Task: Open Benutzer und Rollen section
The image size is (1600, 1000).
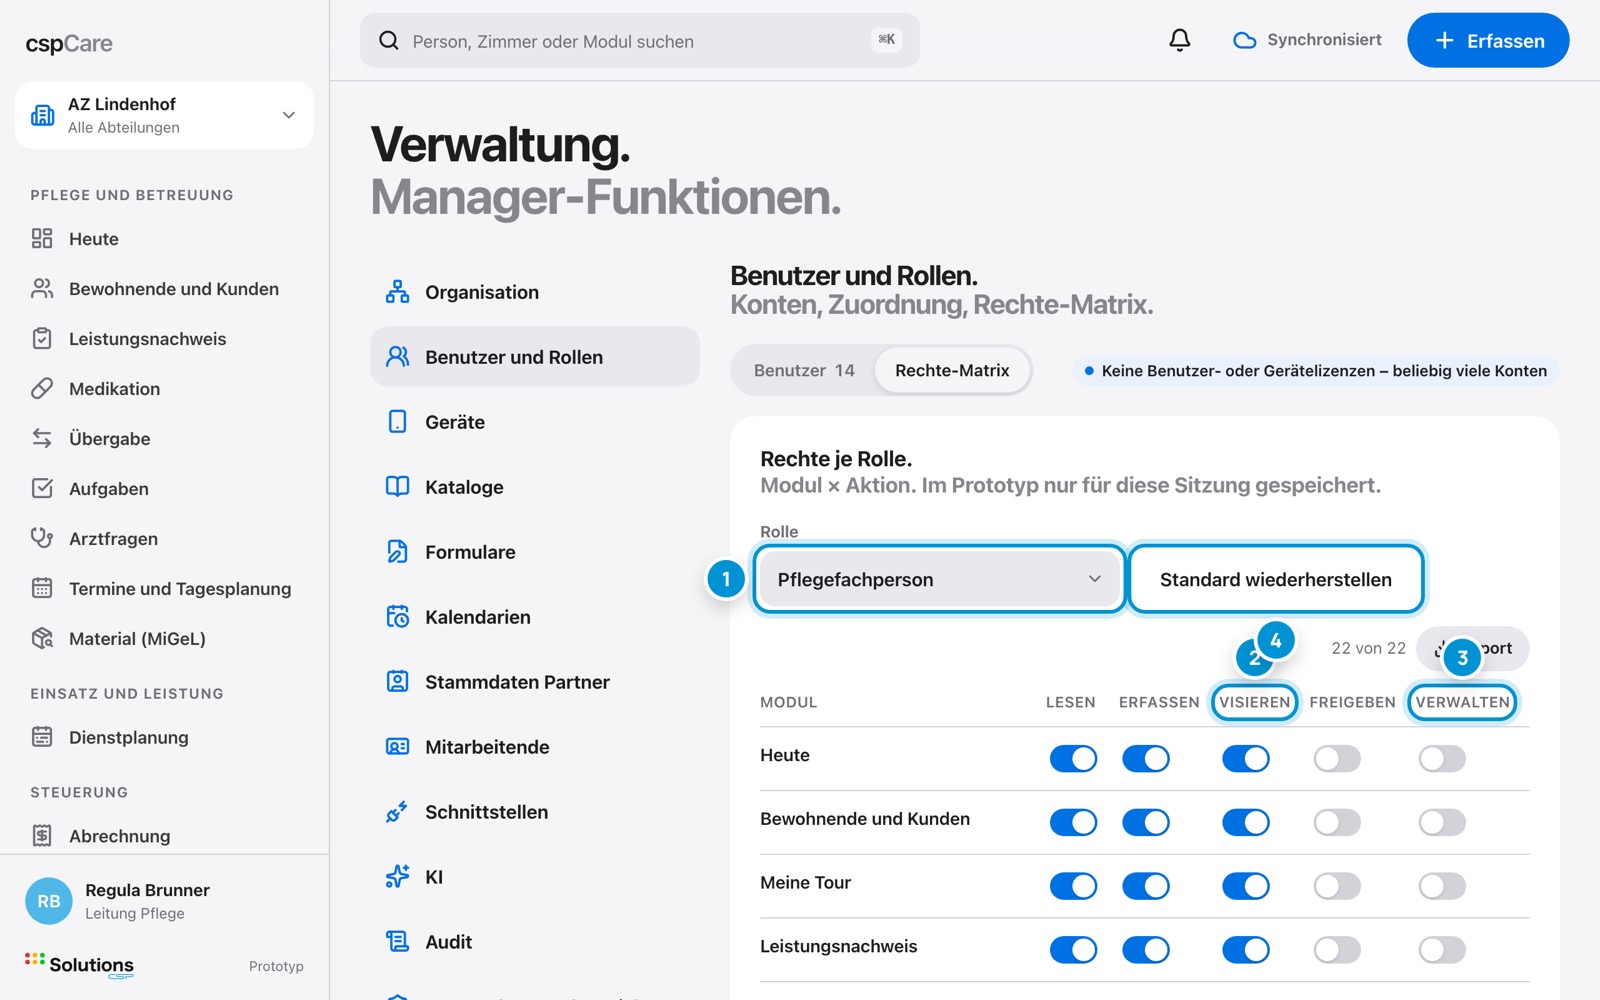Action: [x=535, y=357]
